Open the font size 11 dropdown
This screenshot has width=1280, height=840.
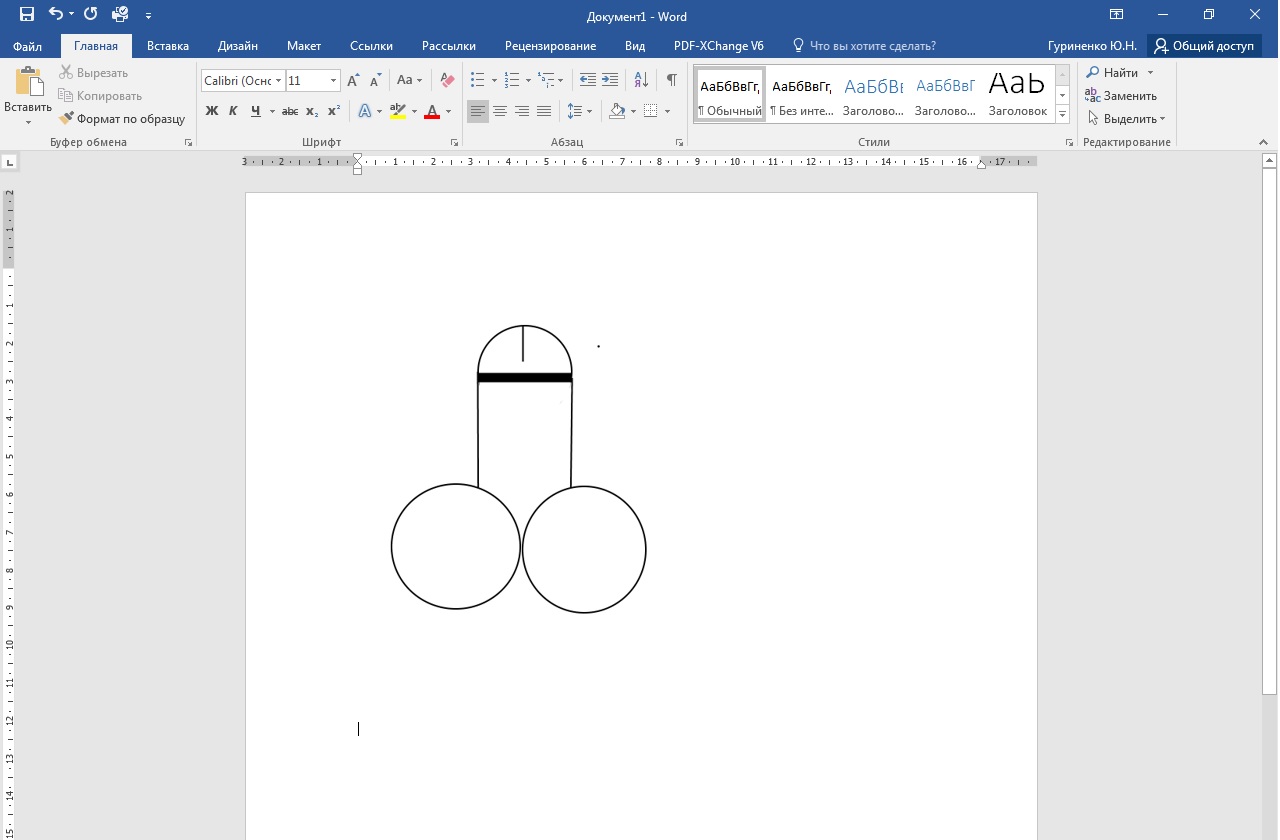333,81
